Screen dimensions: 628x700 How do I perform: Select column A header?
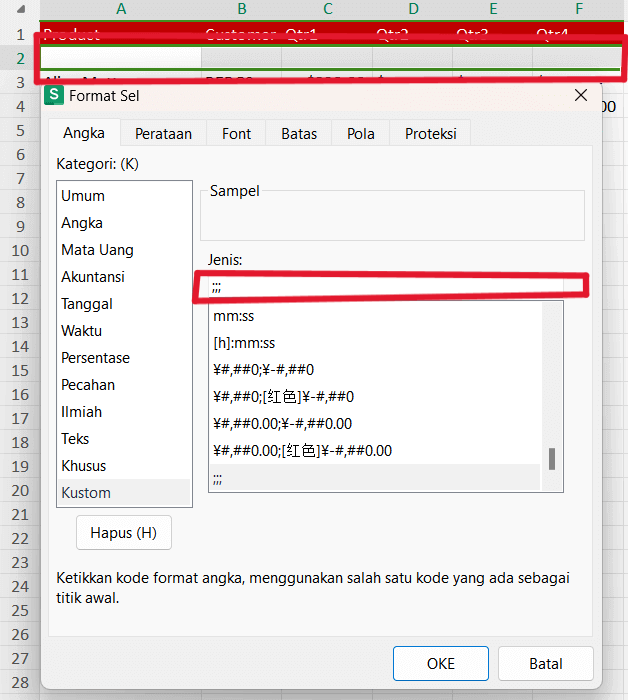pyautogui.click(x=121, y=9)
